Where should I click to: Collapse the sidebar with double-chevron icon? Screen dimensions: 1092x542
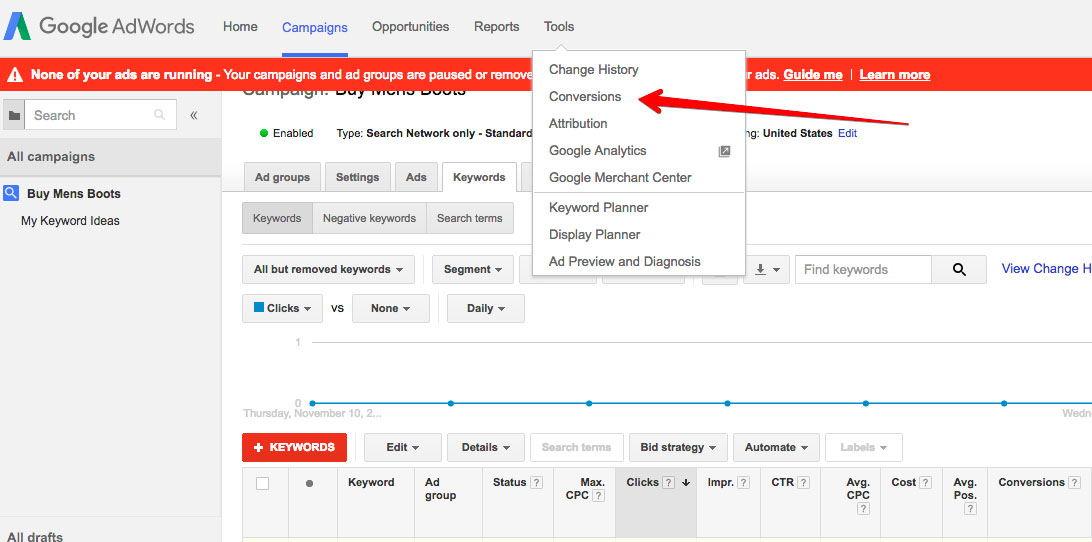coord(194,116)
